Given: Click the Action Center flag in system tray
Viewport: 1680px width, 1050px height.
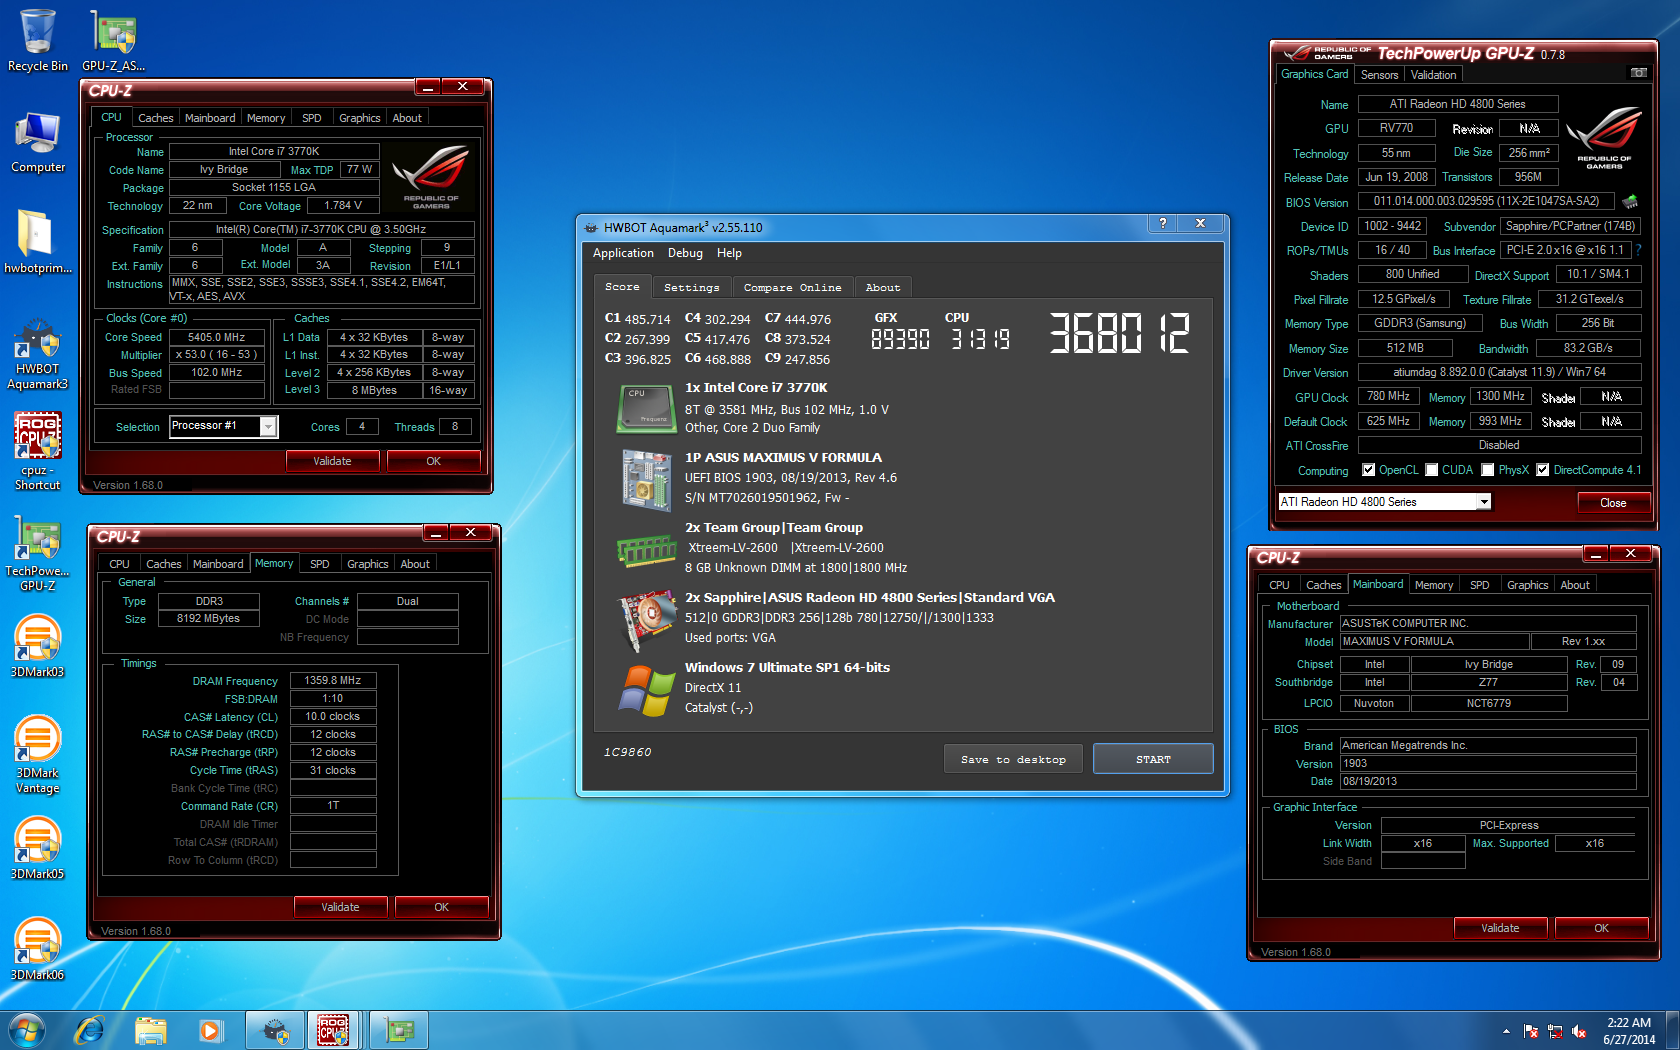Looking at the screenshot, I should (1531, 1031).
